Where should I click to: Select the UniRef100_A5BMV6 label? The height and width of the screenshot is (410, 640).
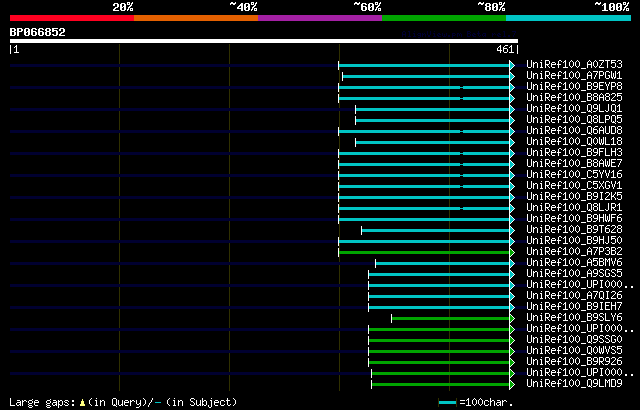pyautogui.click(x=574, y=263)
